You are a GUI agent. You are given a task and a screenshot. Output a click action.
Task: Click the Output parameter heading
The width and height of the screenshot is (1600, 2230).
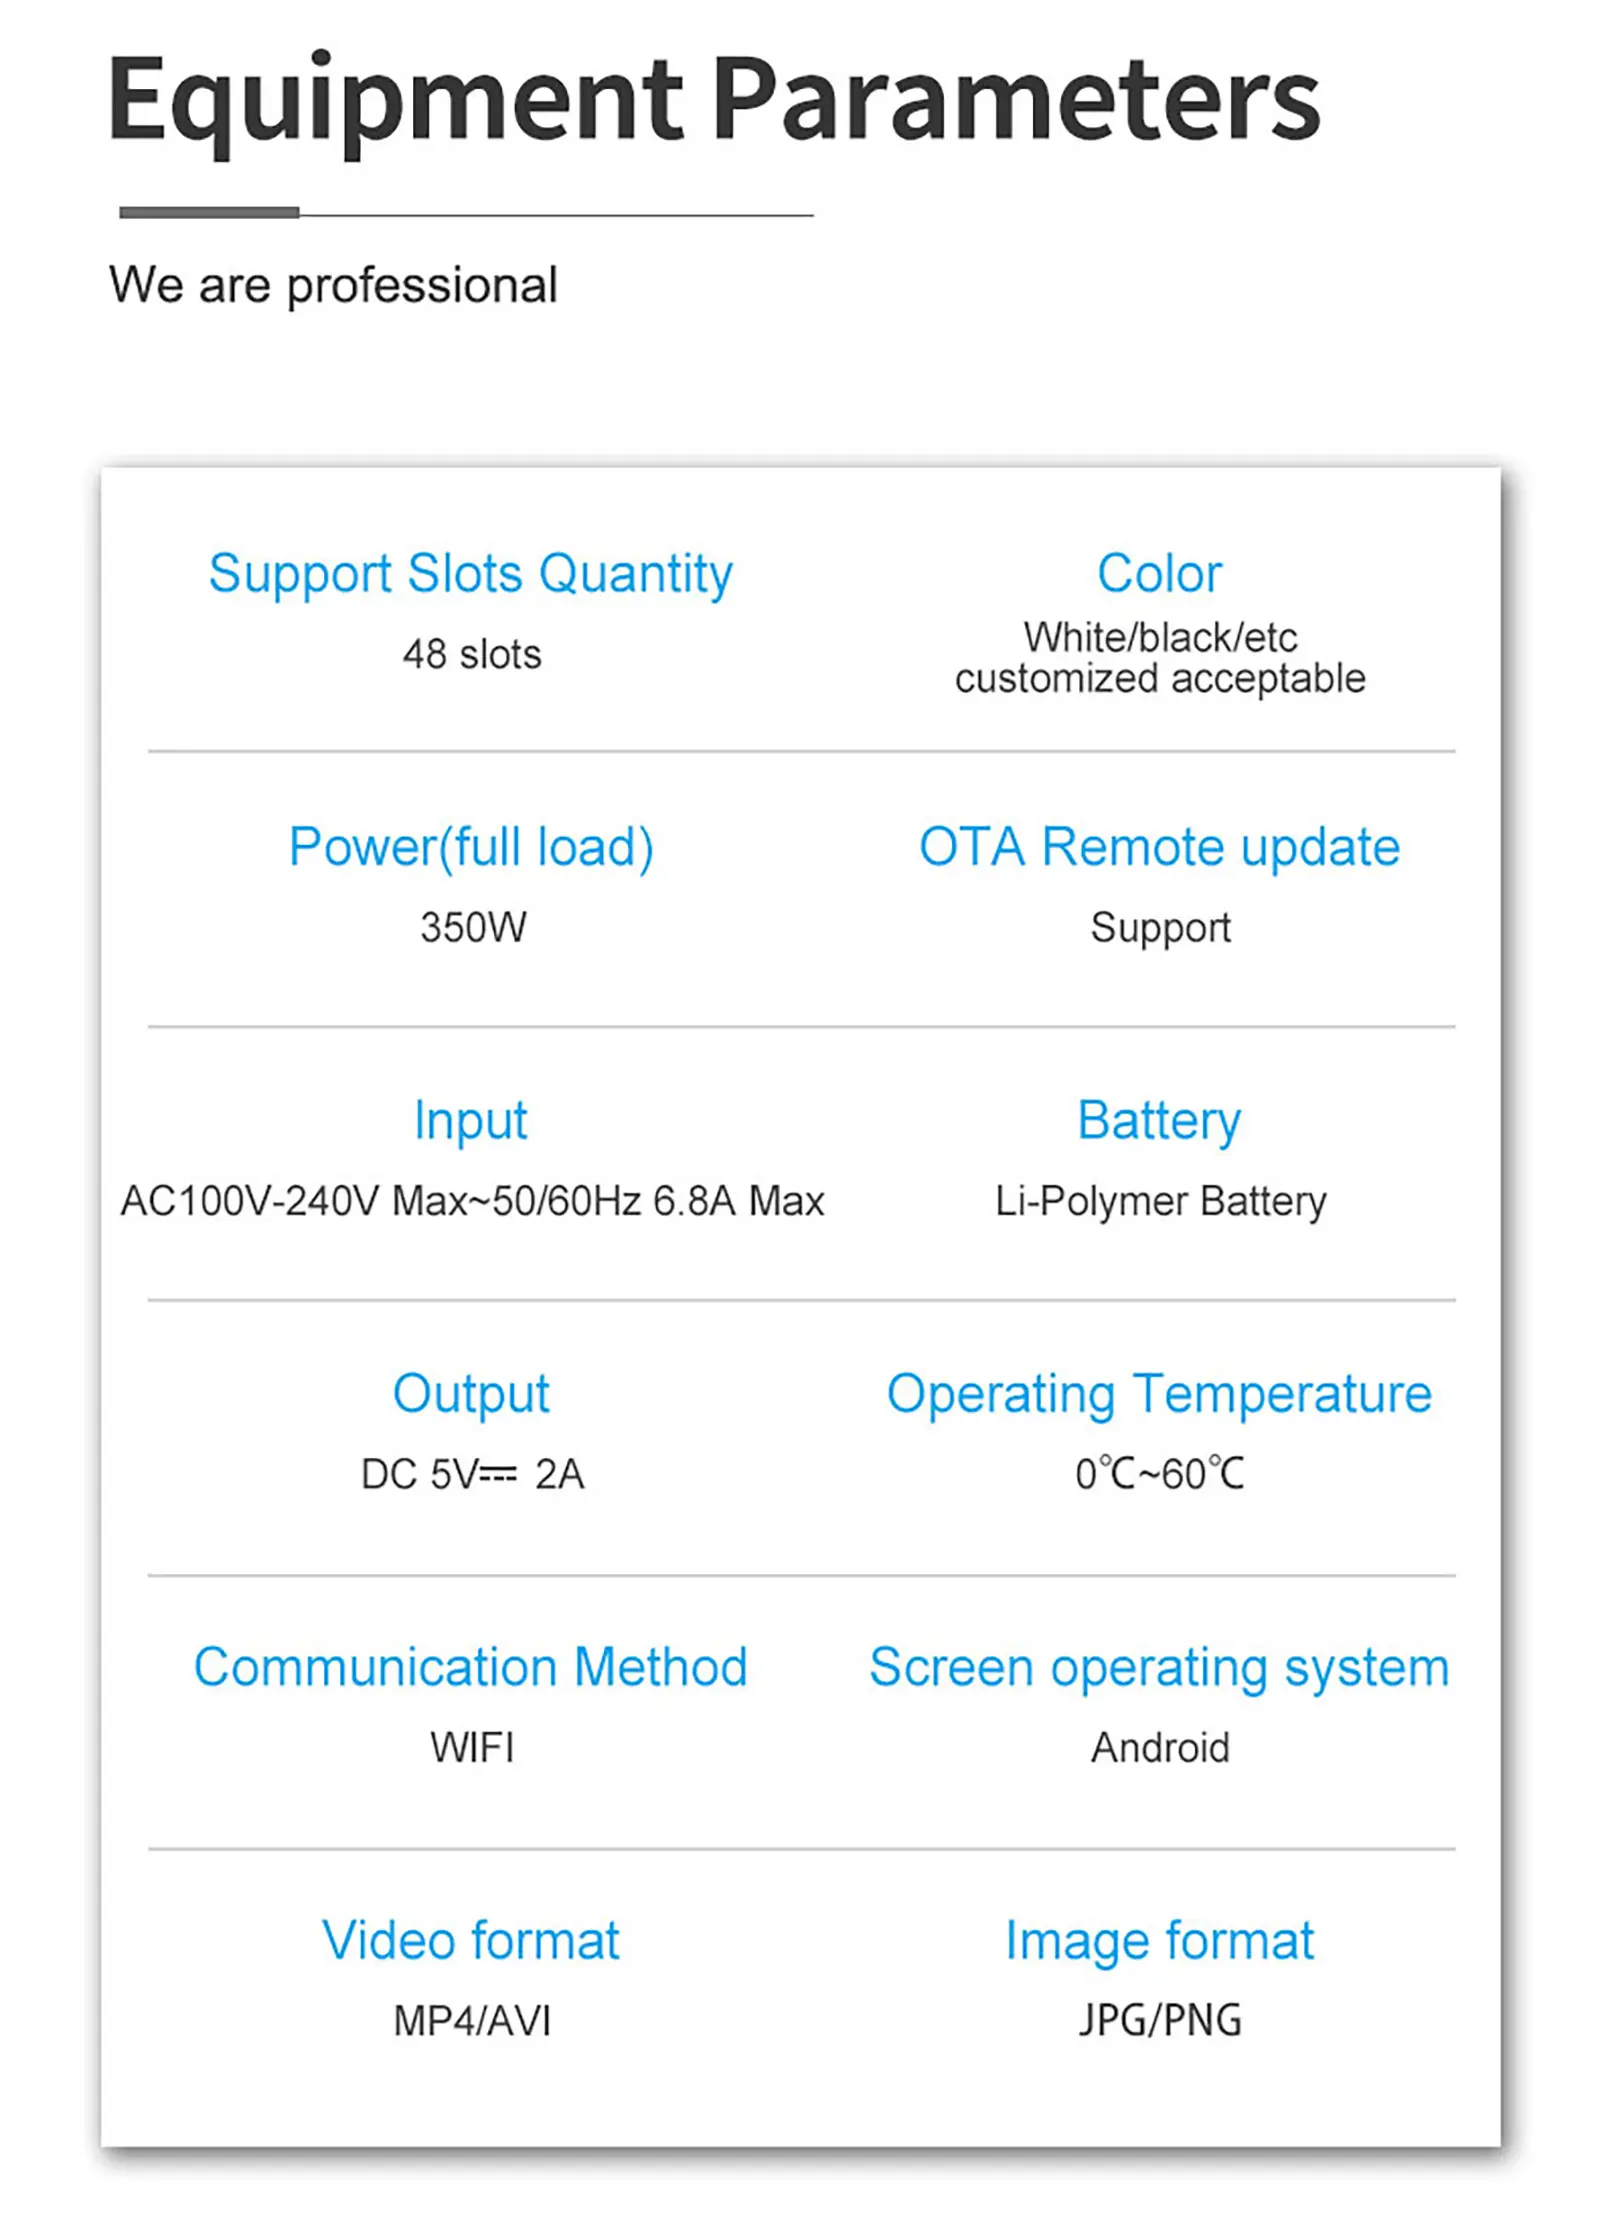(471, 1394)
